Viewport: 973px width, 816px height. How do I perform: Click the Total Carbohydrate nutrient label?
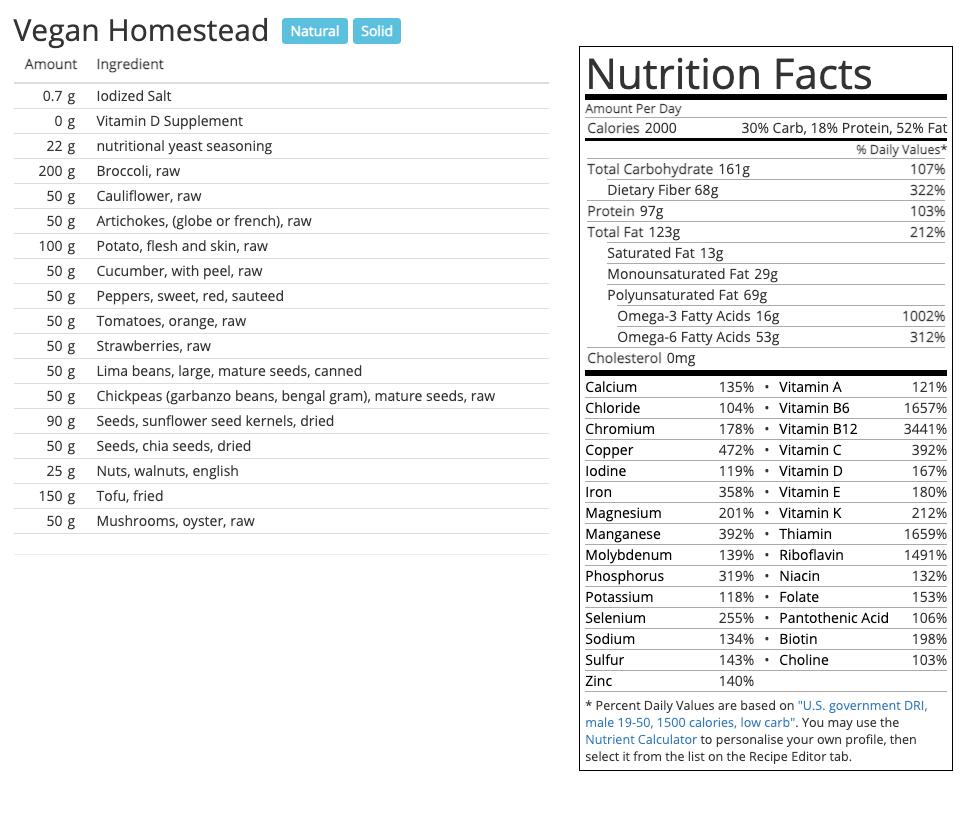pos(650,169)
